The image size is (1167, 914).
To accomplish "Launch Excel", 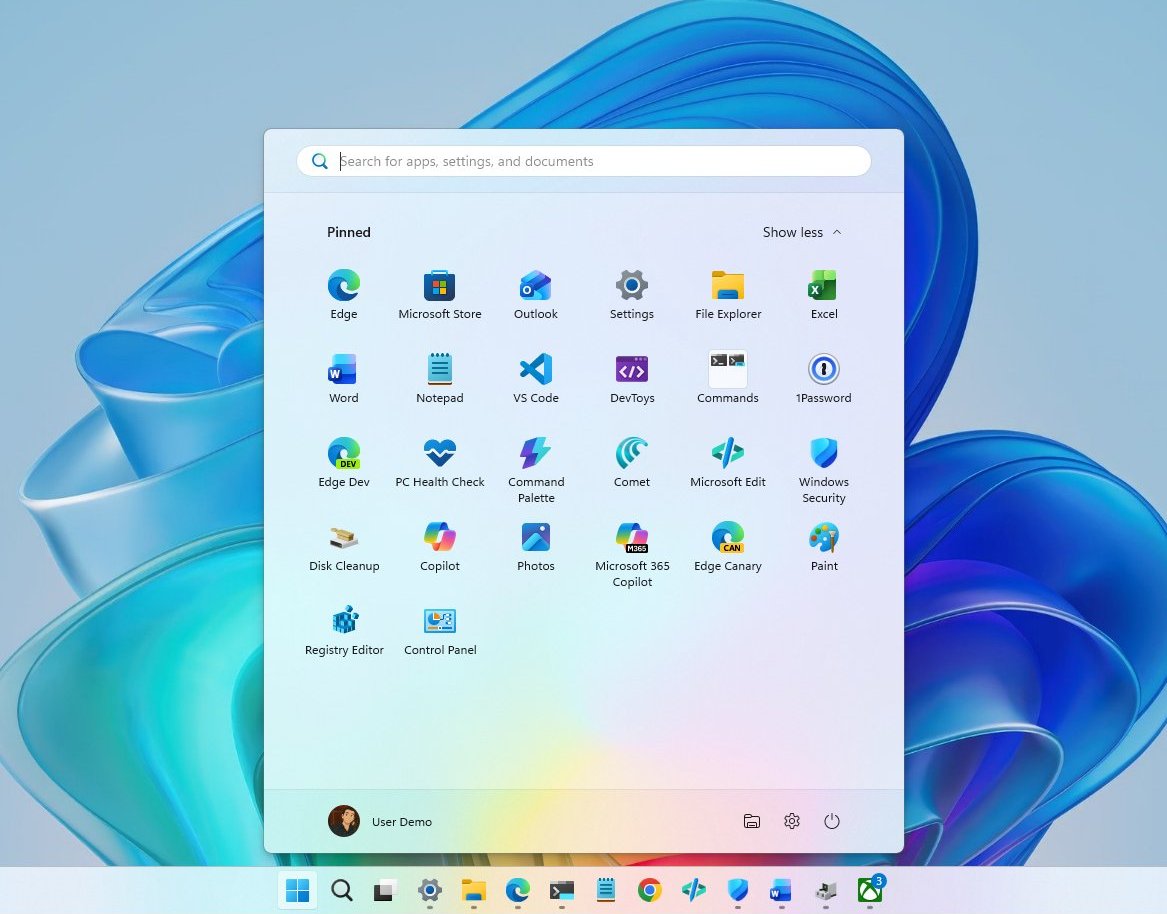I will (823, 285).
